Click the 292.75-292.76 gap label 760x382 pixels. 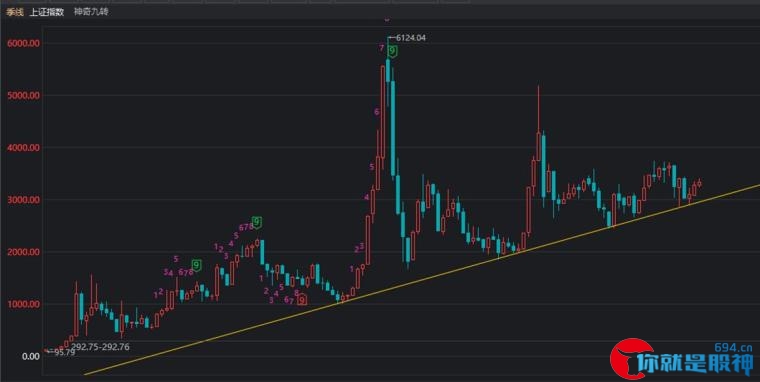pos(100,347)
